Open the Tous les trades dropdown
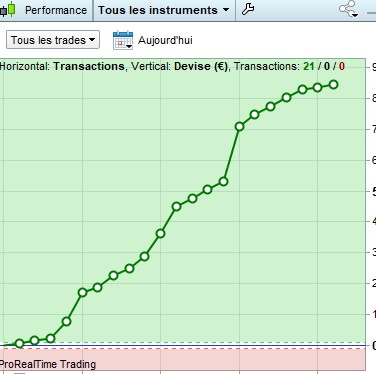The image size is (376, 374). coord(53,40)
